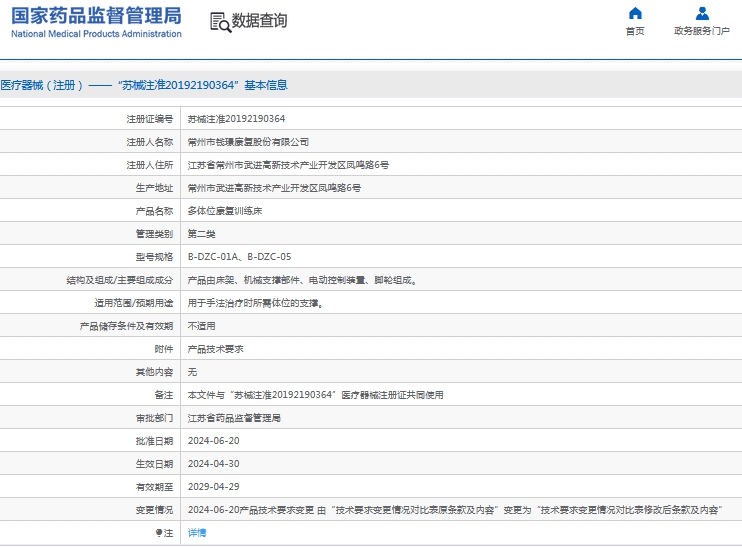Select the 产品储存条件及有效期 label
742x549 pixels.
tap(126, 326)
